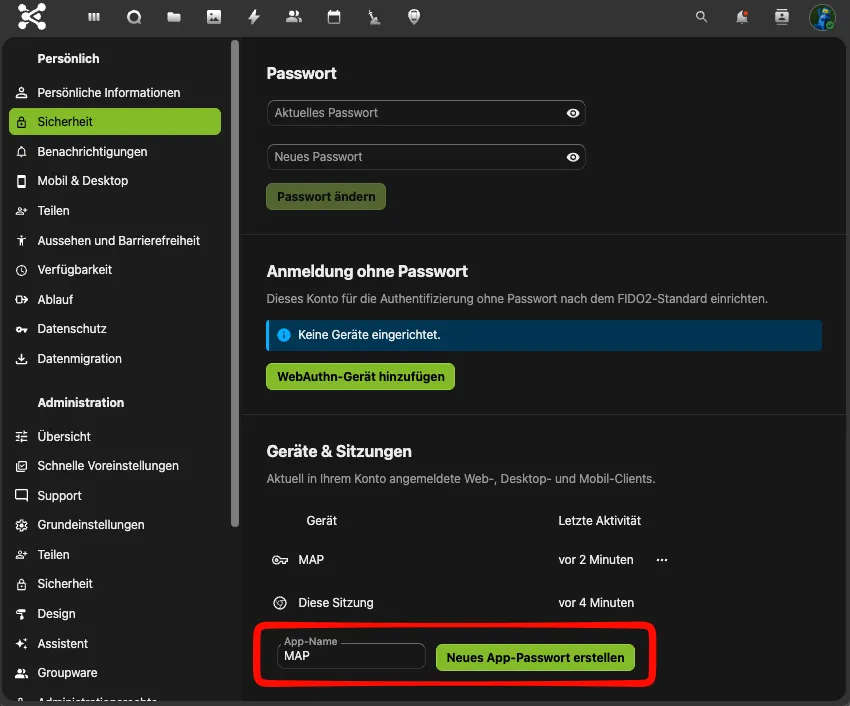Click the Nextcloud logo in the top bar

[32, 16]
